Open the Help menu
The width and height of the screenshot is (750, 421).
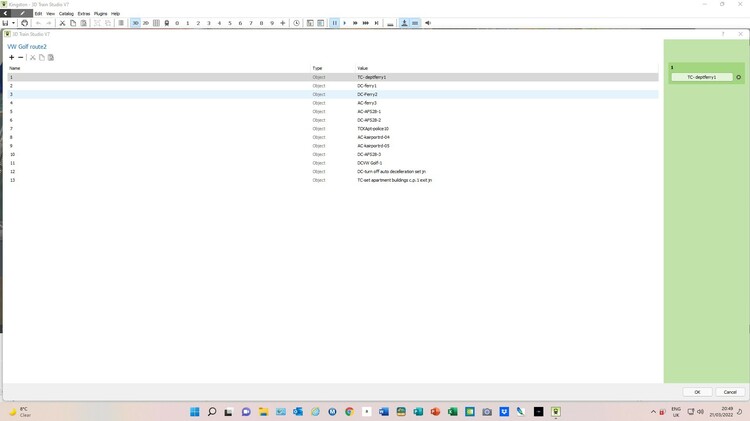[x=115, y=14]
